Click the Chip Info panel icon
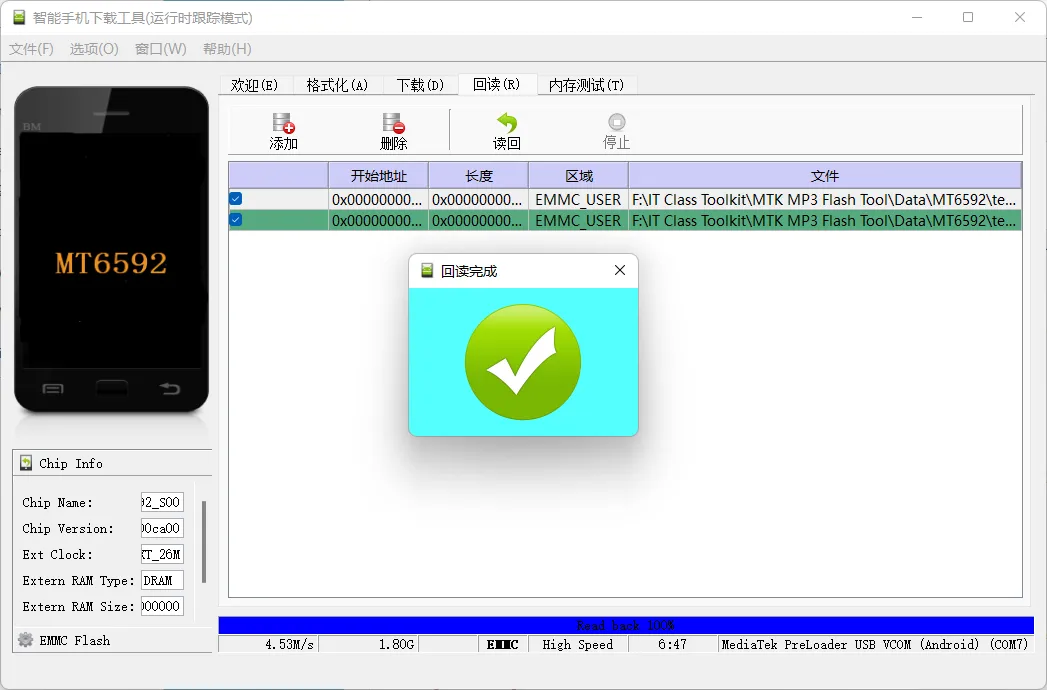This screenshot has width=1047, height=690. [26, 463]
